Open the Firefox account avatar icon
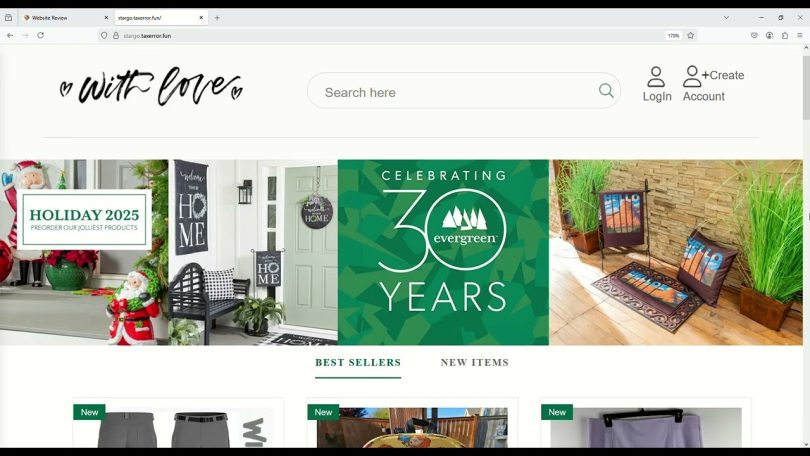This screenshot has height=456, width=810. [x=770, y=36]
